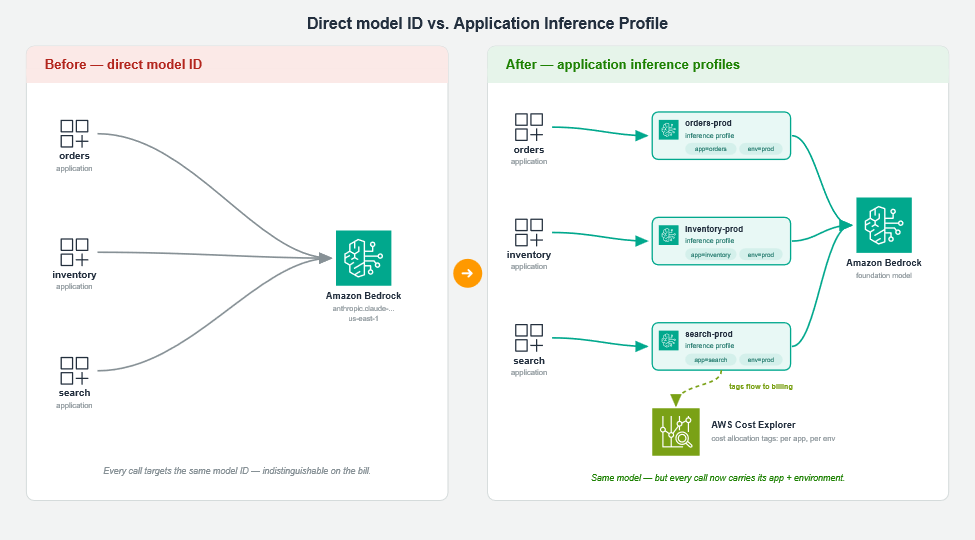Image resolution: width=975 pixels, height=540 pixels.
Task: Click the "inference profile" subtitle under search-prod
Action: [x=709, y=346]
